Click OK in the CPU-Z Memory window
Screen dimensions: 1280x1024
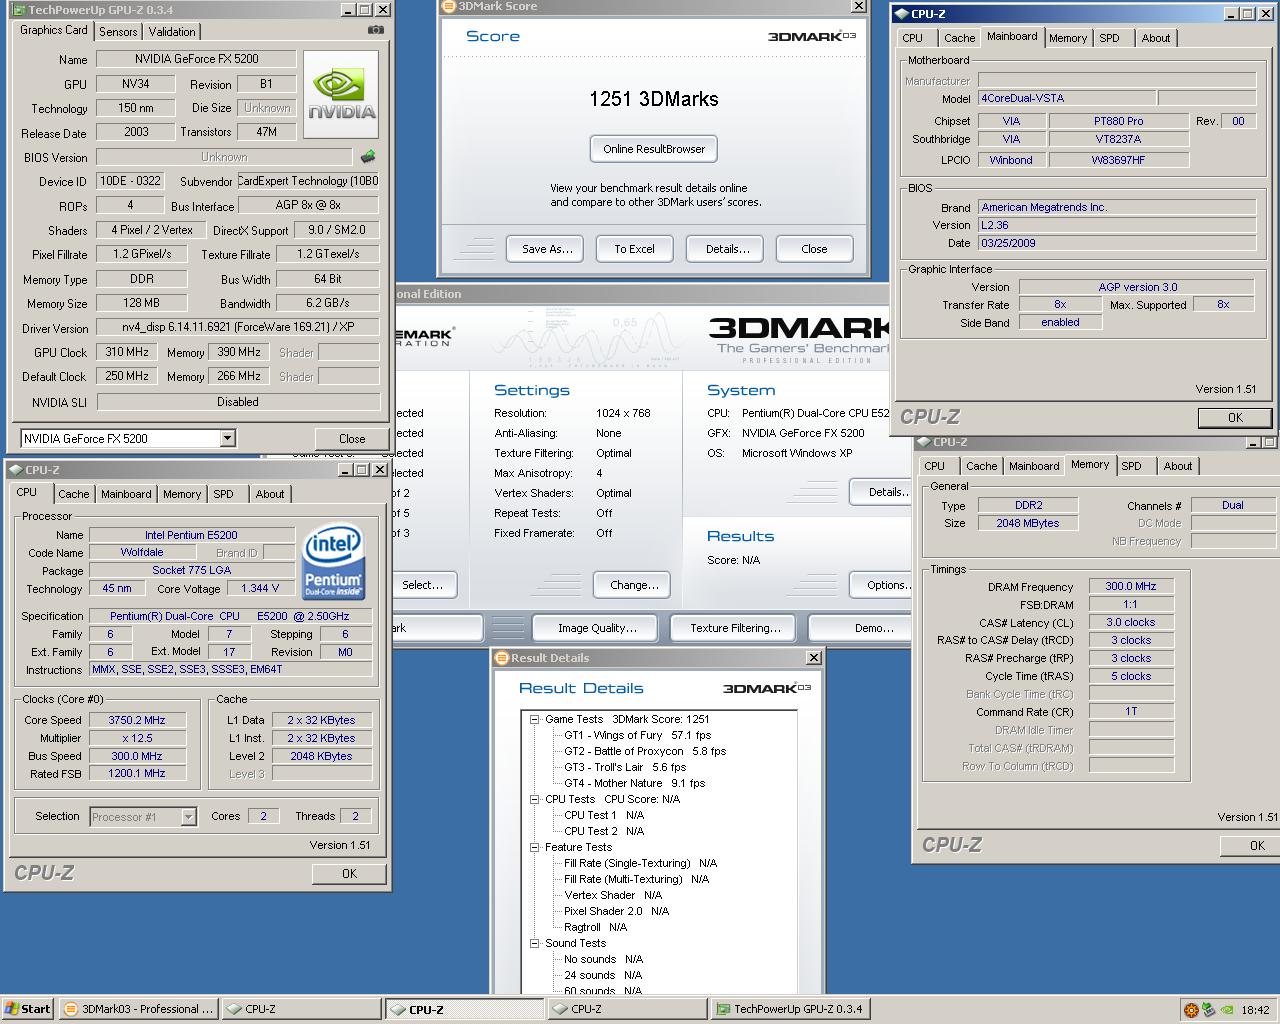click(x=1250, y=846)
